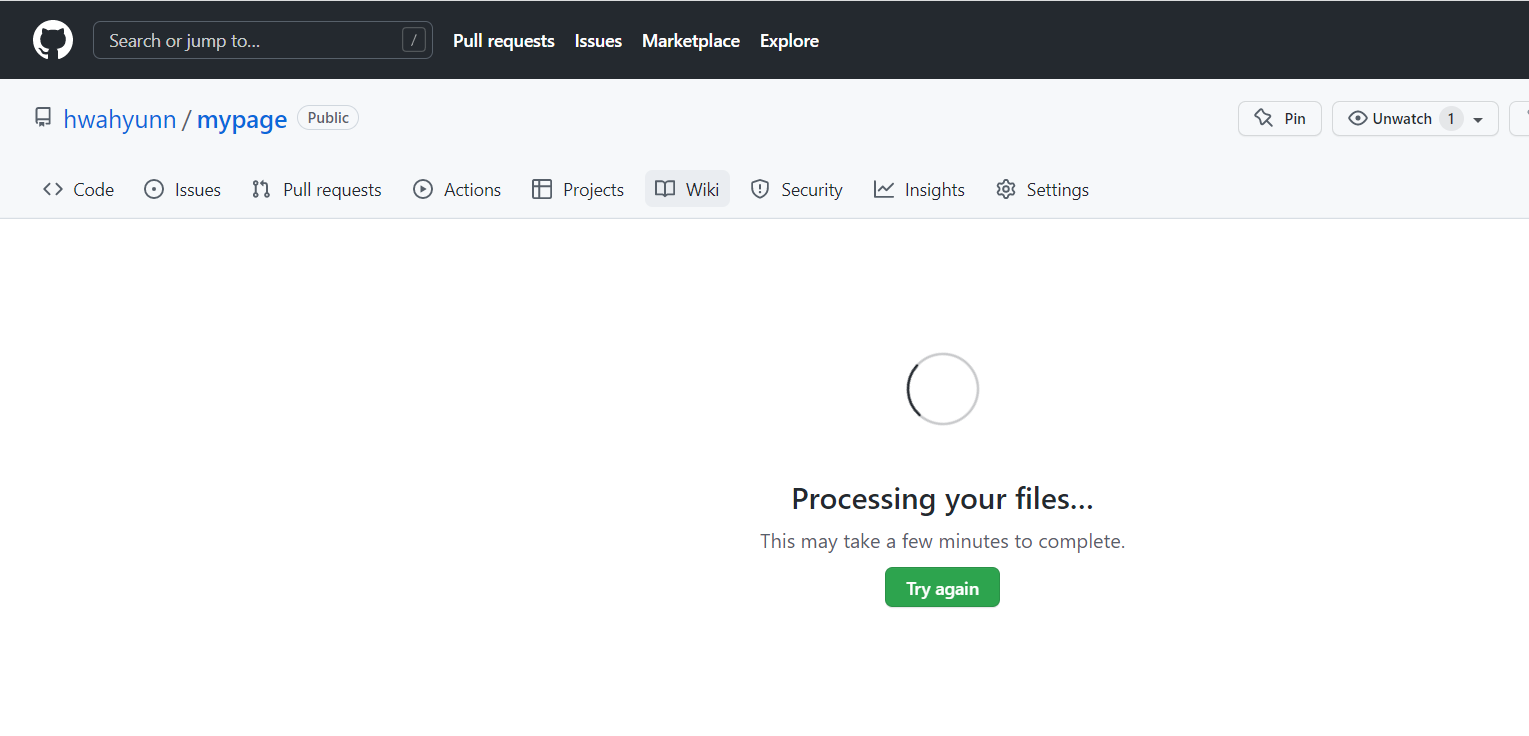Go to the GitHub homepage via the Octocat logo
This screenshot has height=736, width=1529.
tap(53, 41)
